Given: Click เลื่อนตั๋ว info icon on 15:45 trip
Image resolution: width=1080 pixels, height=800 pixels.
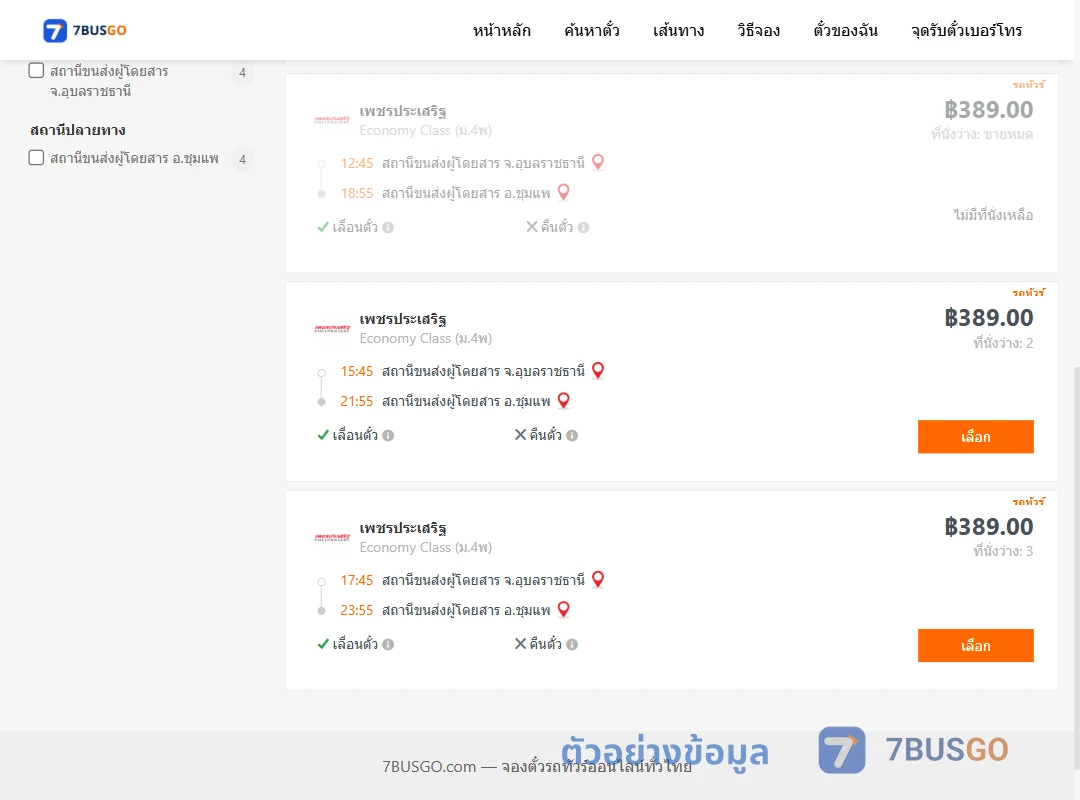Looking at the screenshot, I should [x=388, y=435].
